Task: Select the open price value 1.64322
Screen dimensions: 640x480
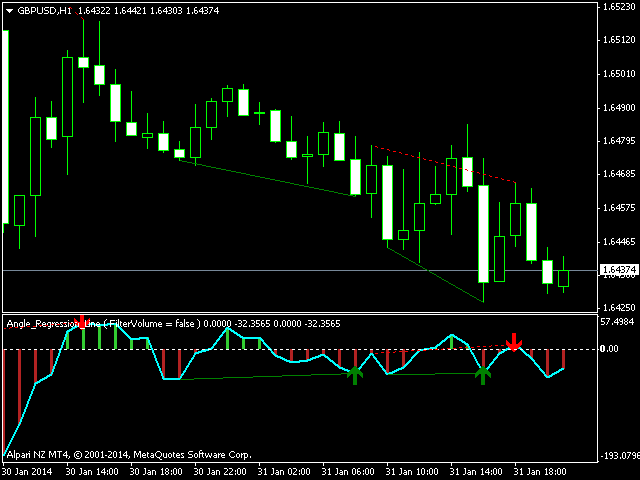Action: tap(94, 11)
